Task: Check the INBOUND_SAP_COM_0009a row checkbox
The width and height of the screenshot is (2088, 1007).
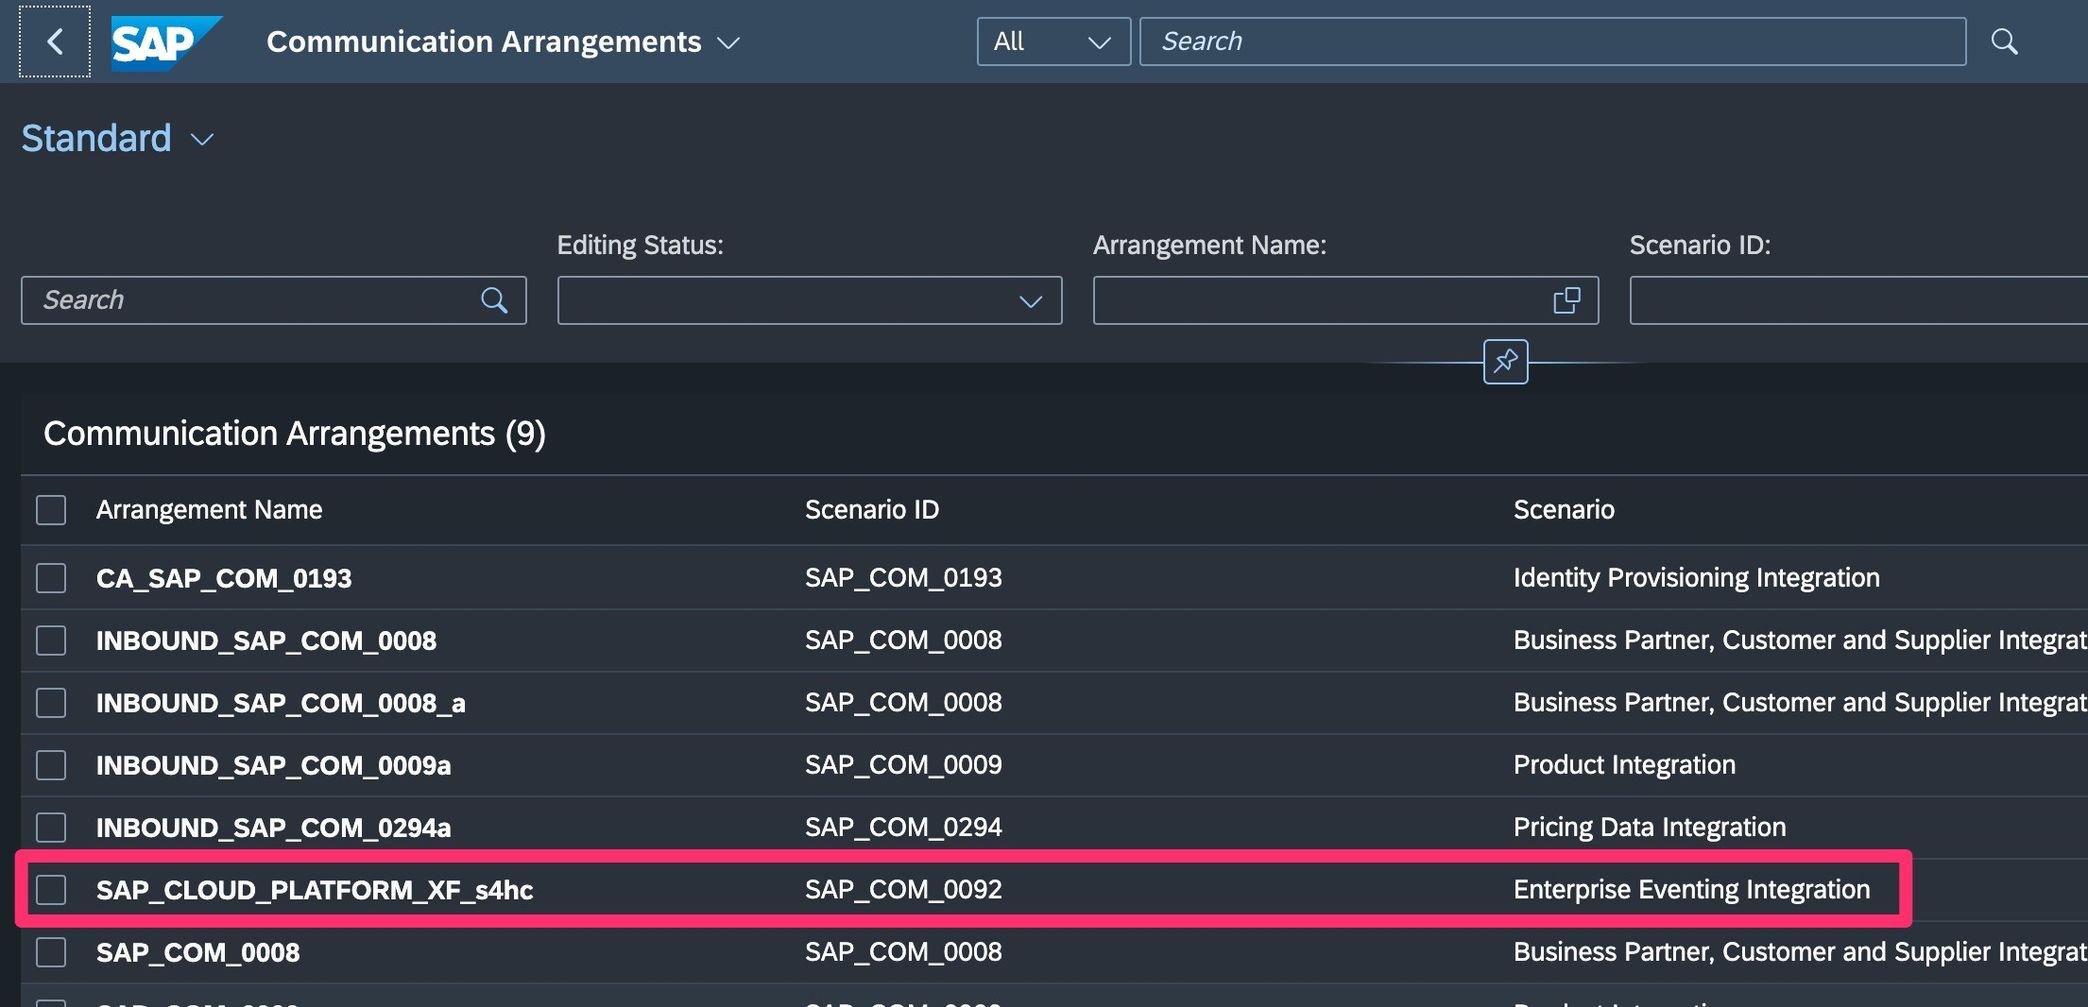Action: (x=51, y=765)
